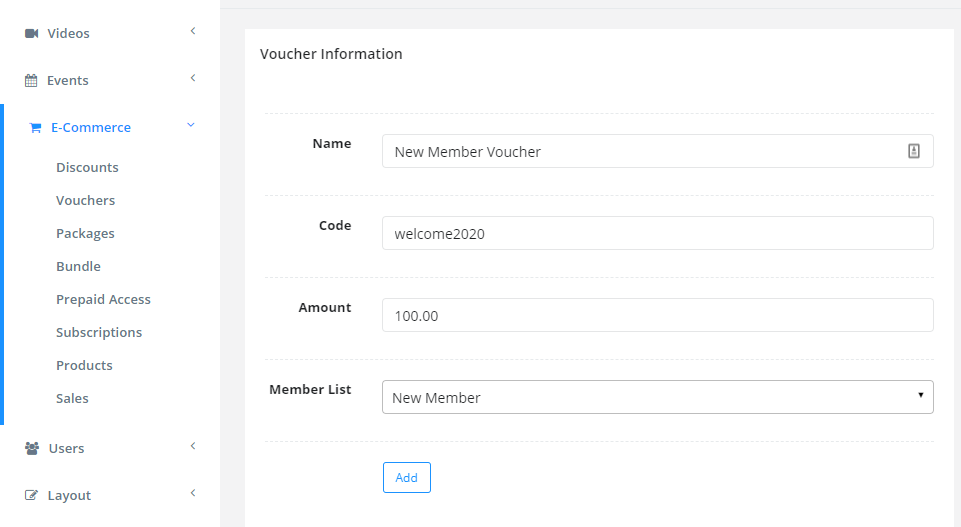This screenshot has width=961, height=527.
Task: Focus the Code field containing welcome2020
Action: pos(658,233)
